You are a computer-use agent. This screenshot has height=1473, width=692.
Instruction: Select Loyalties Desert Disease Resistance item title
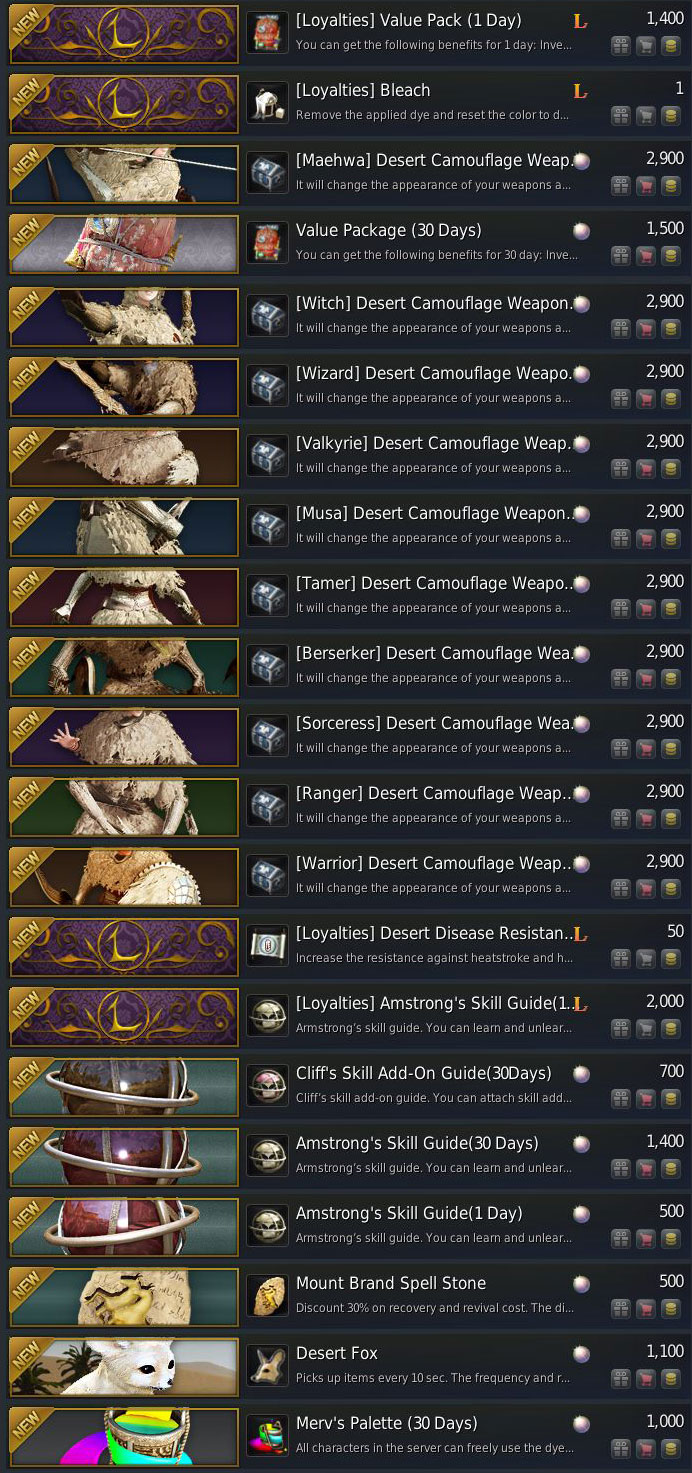pyautogui.click(x=433, y=933)
